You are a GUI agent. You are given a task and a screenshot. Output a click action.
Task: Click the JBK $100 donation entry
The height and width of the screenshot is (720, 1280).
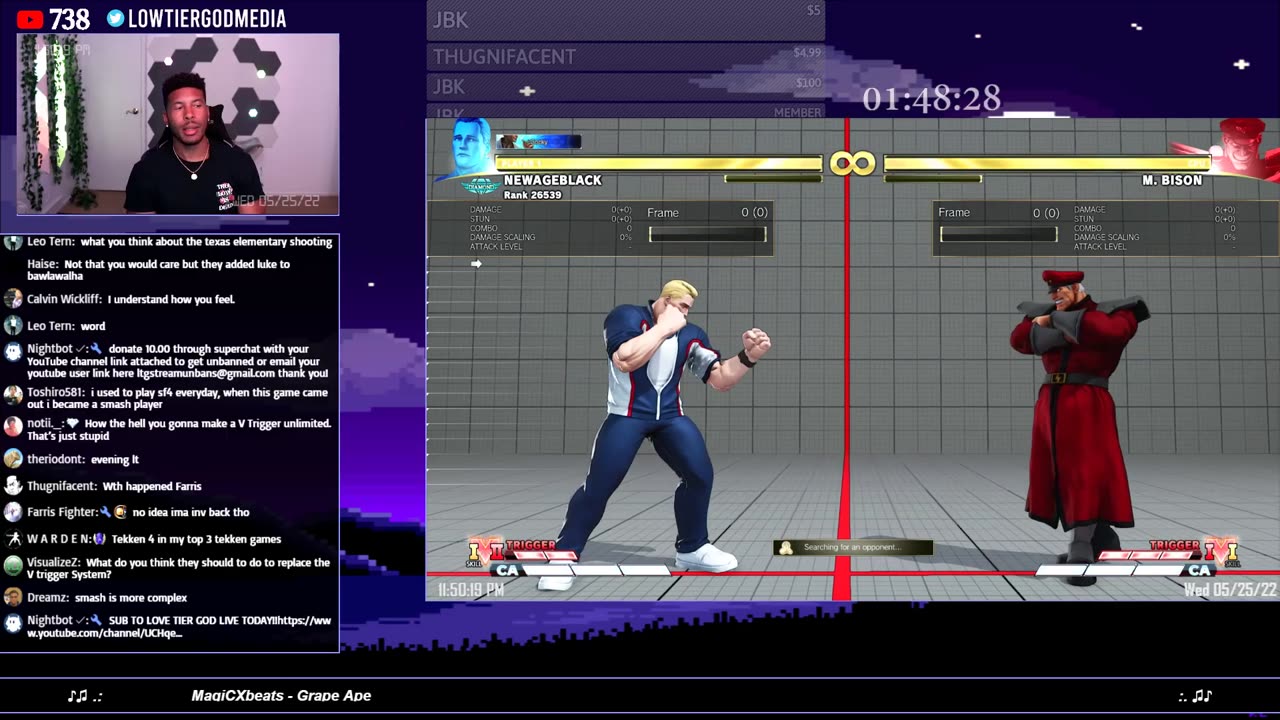click(626, 87)
